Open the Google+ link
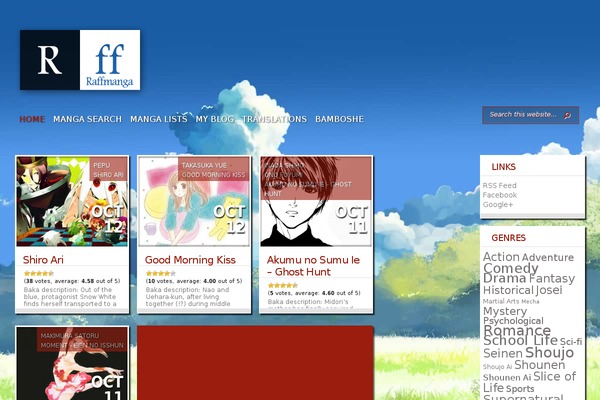This screenshot has height=400, width=600. tap(498, 204)
